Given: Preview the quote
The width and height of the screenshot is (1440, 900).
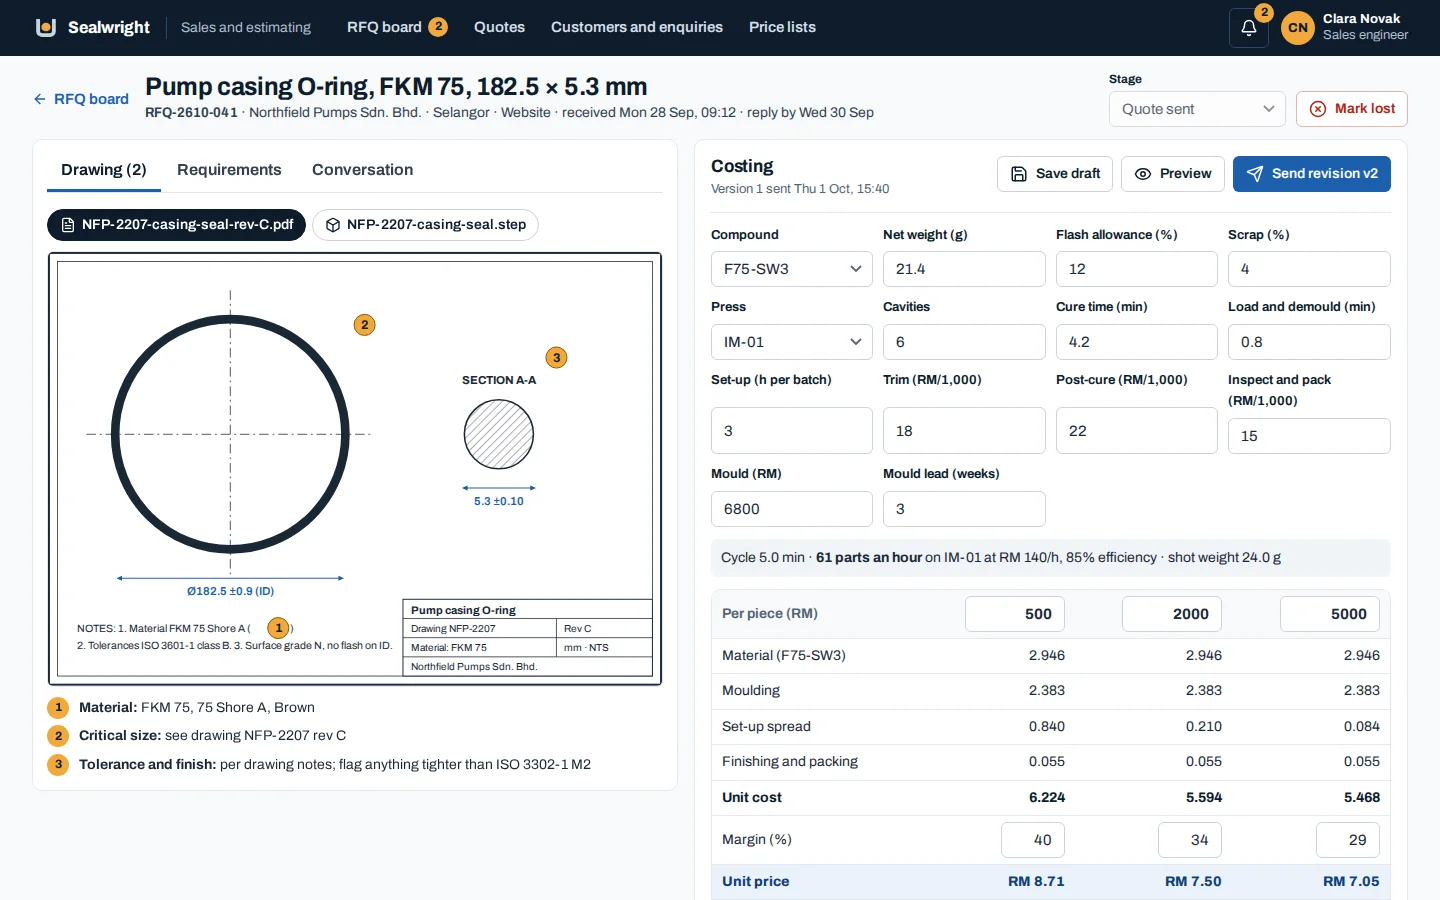Looking at the screenshot, I should point(1173,174).
